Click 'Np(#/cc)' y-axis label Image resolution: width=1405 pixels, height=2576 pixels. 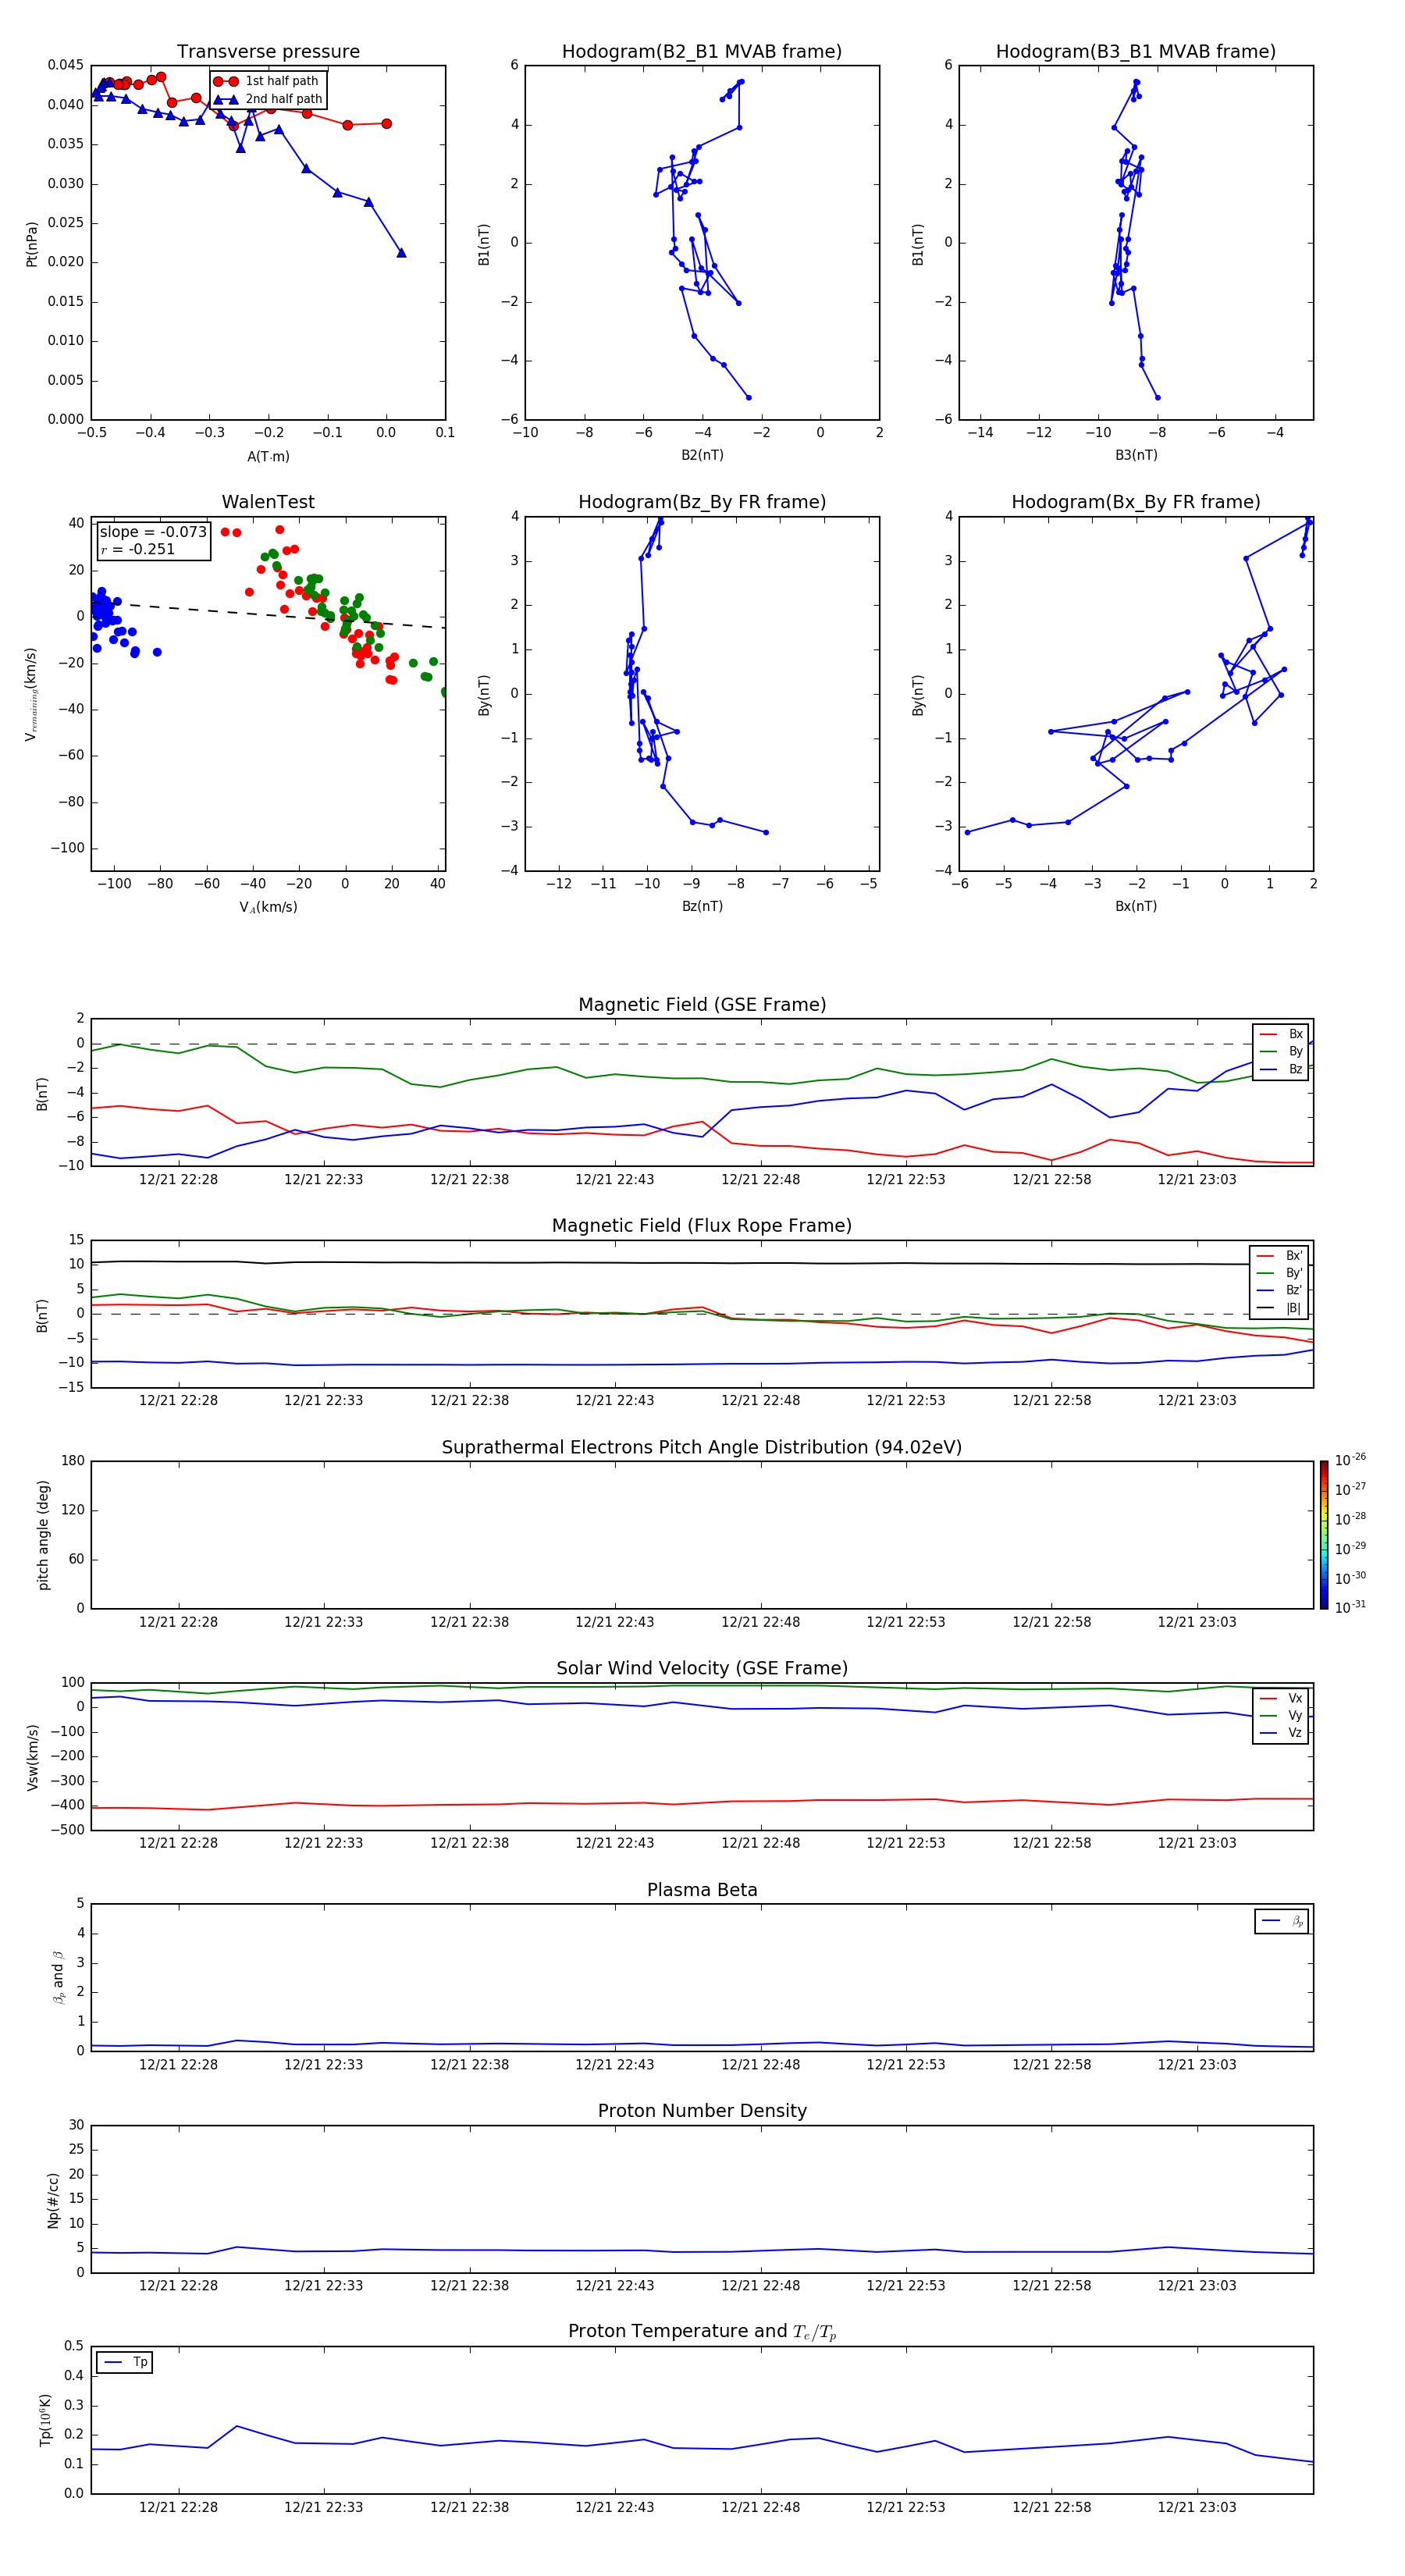tap(53, 2200)
